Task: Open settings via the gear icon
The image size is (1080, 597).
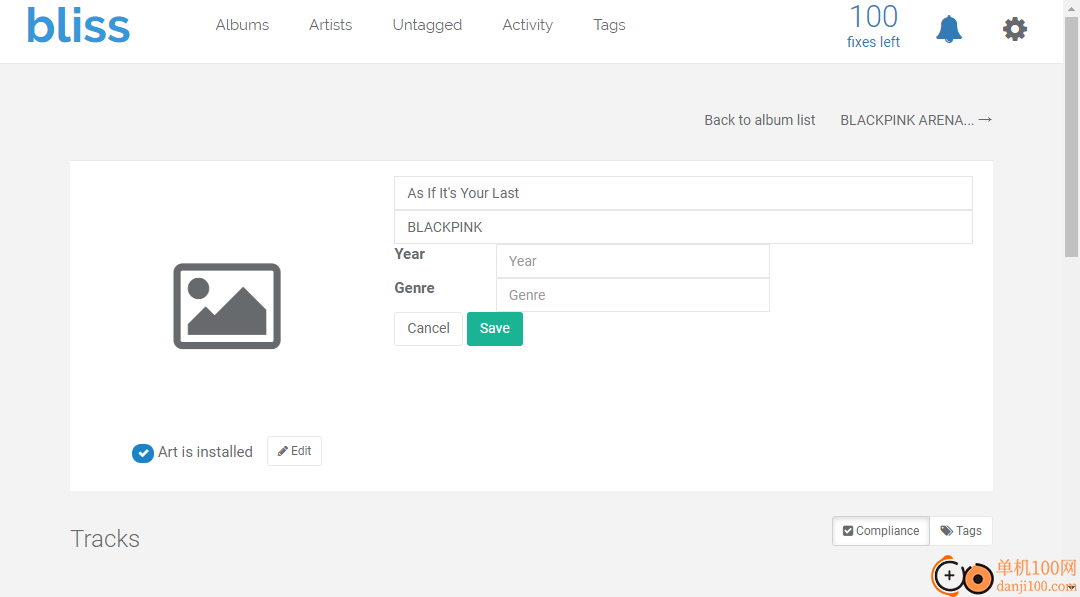Action: point(1015,29)
